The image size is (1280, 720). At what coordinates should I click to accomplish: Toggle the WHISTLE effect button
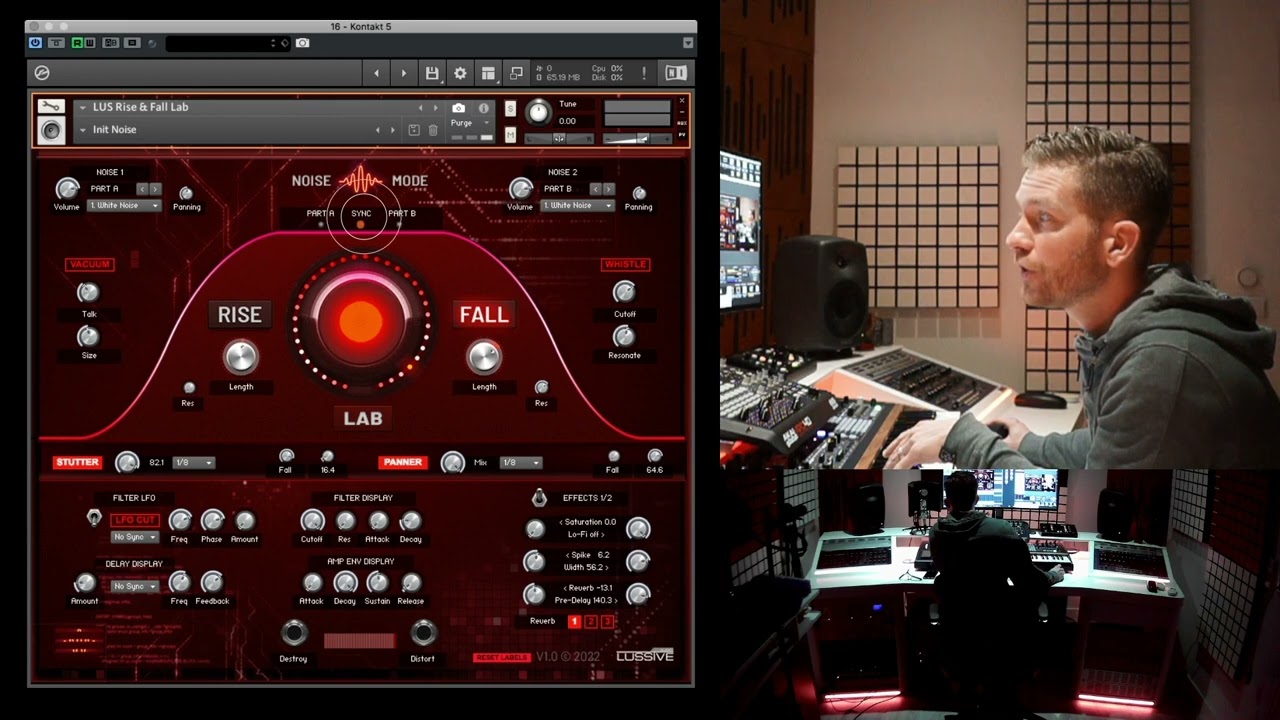tap(626, 264)
